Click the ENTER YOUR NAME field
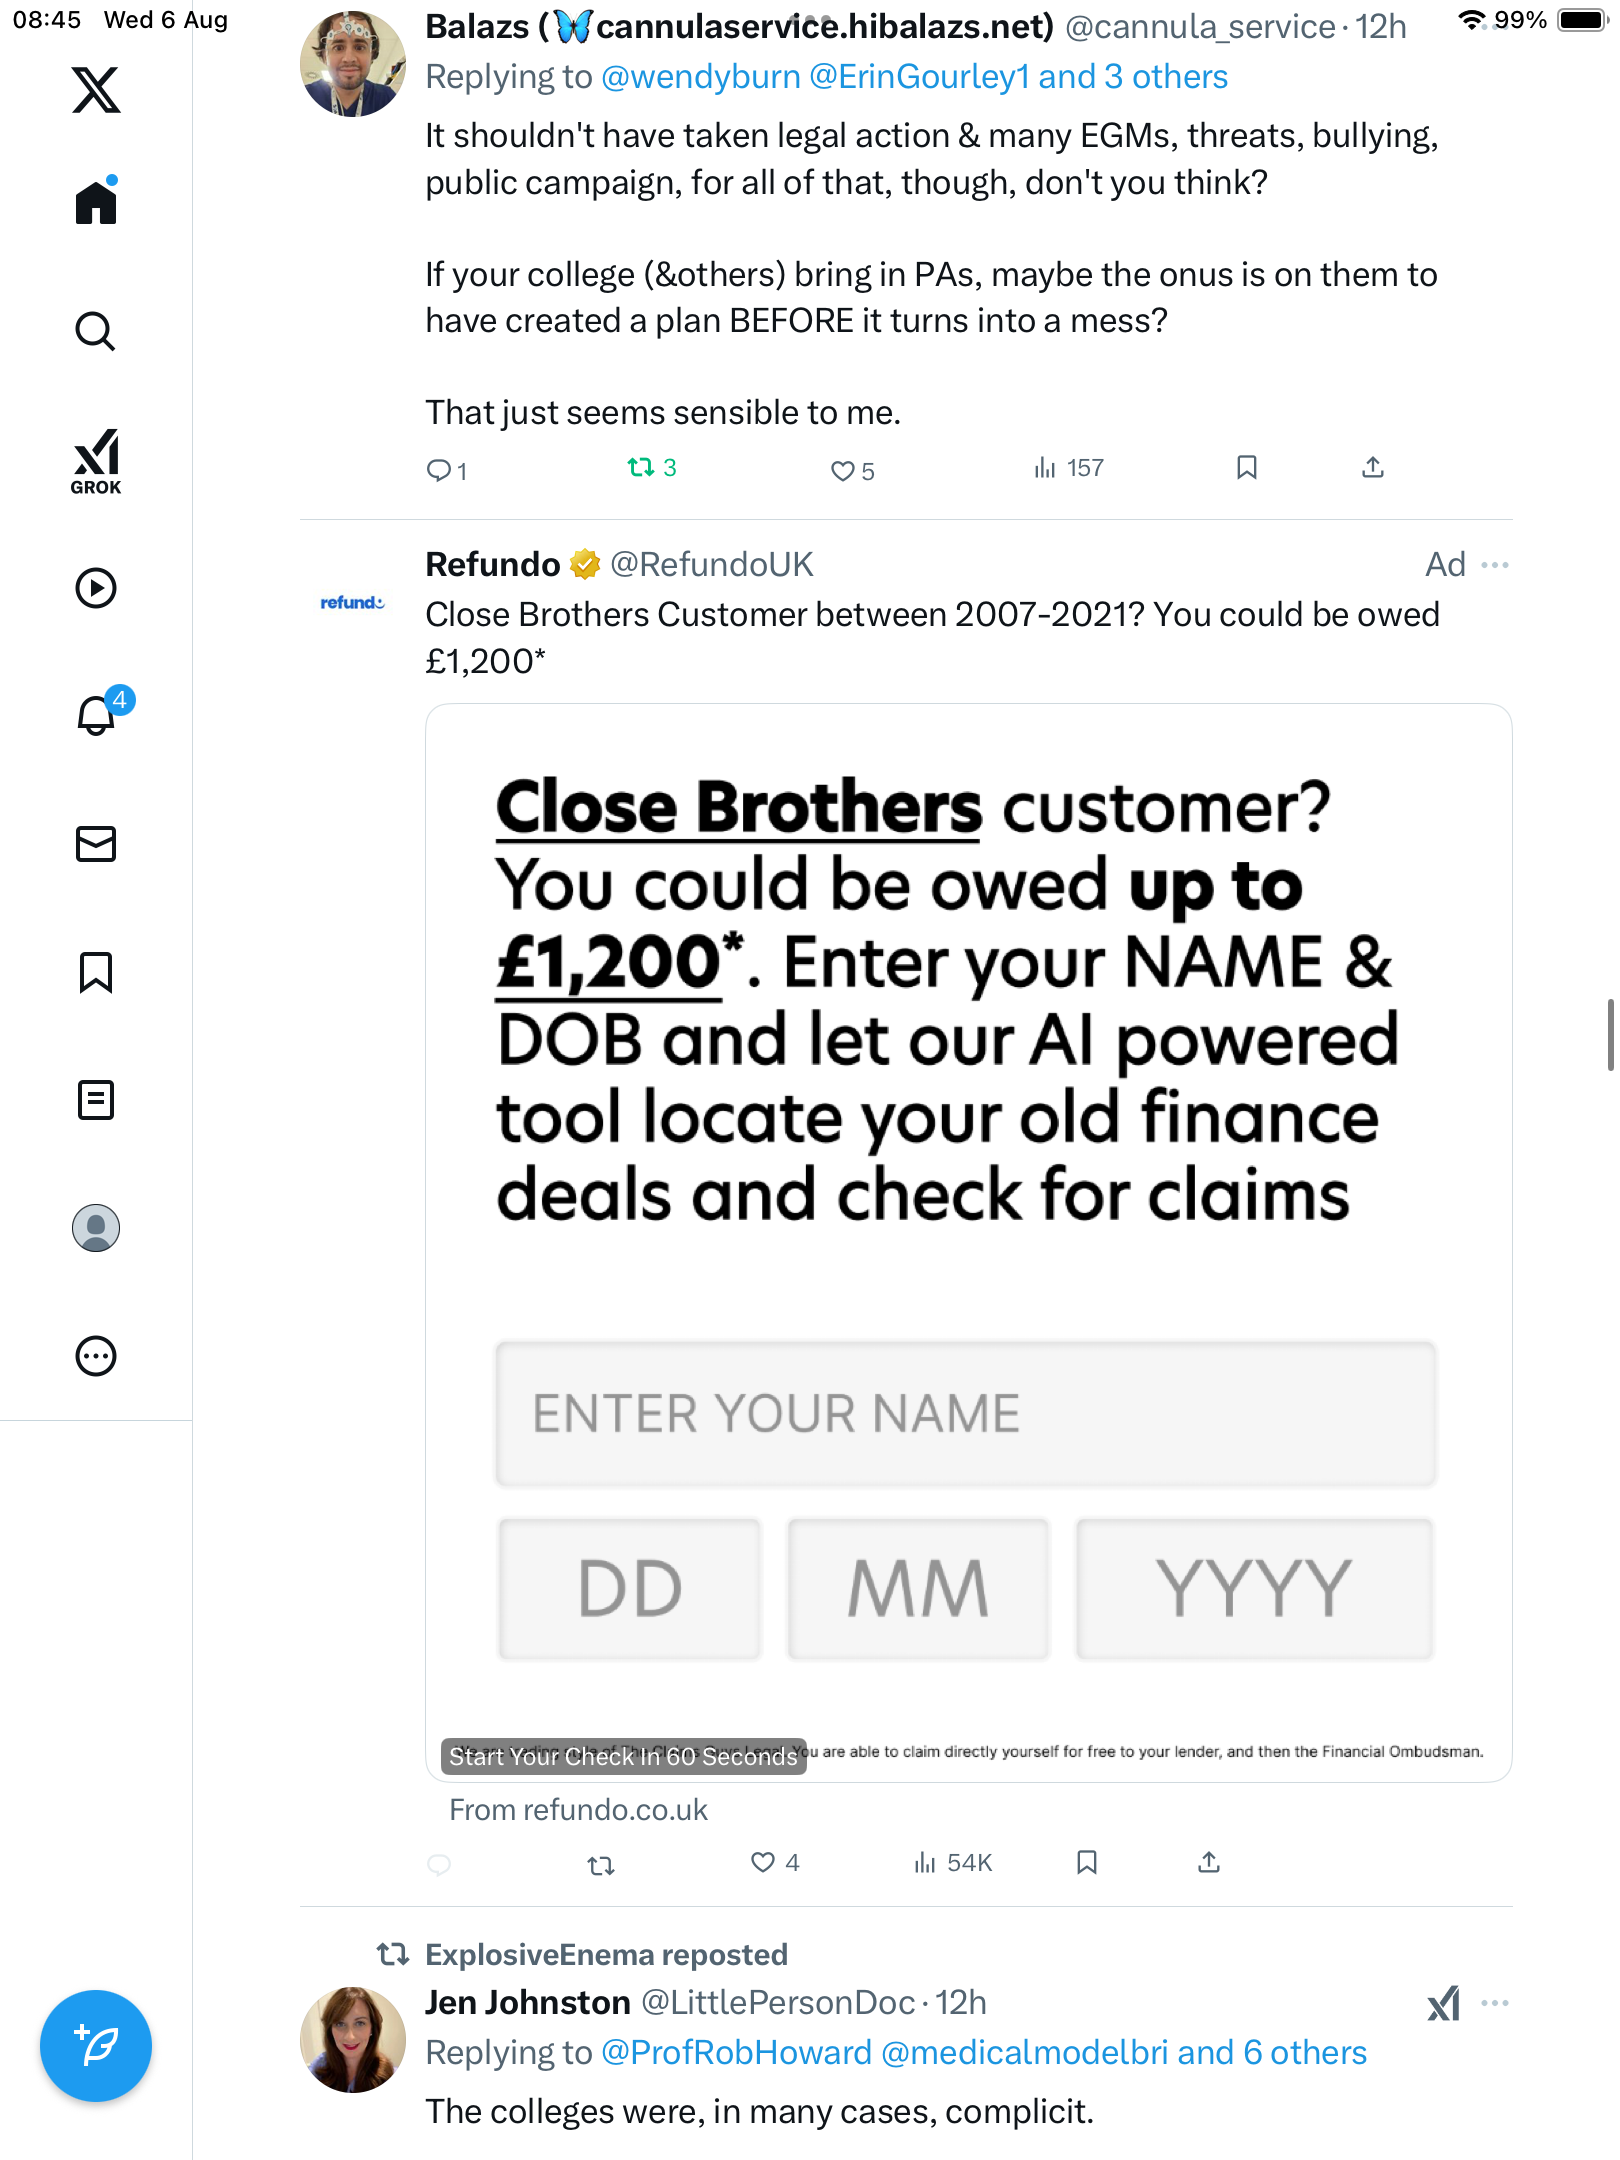The height and width of the screenshot is (2160, 1620). 965,1413
